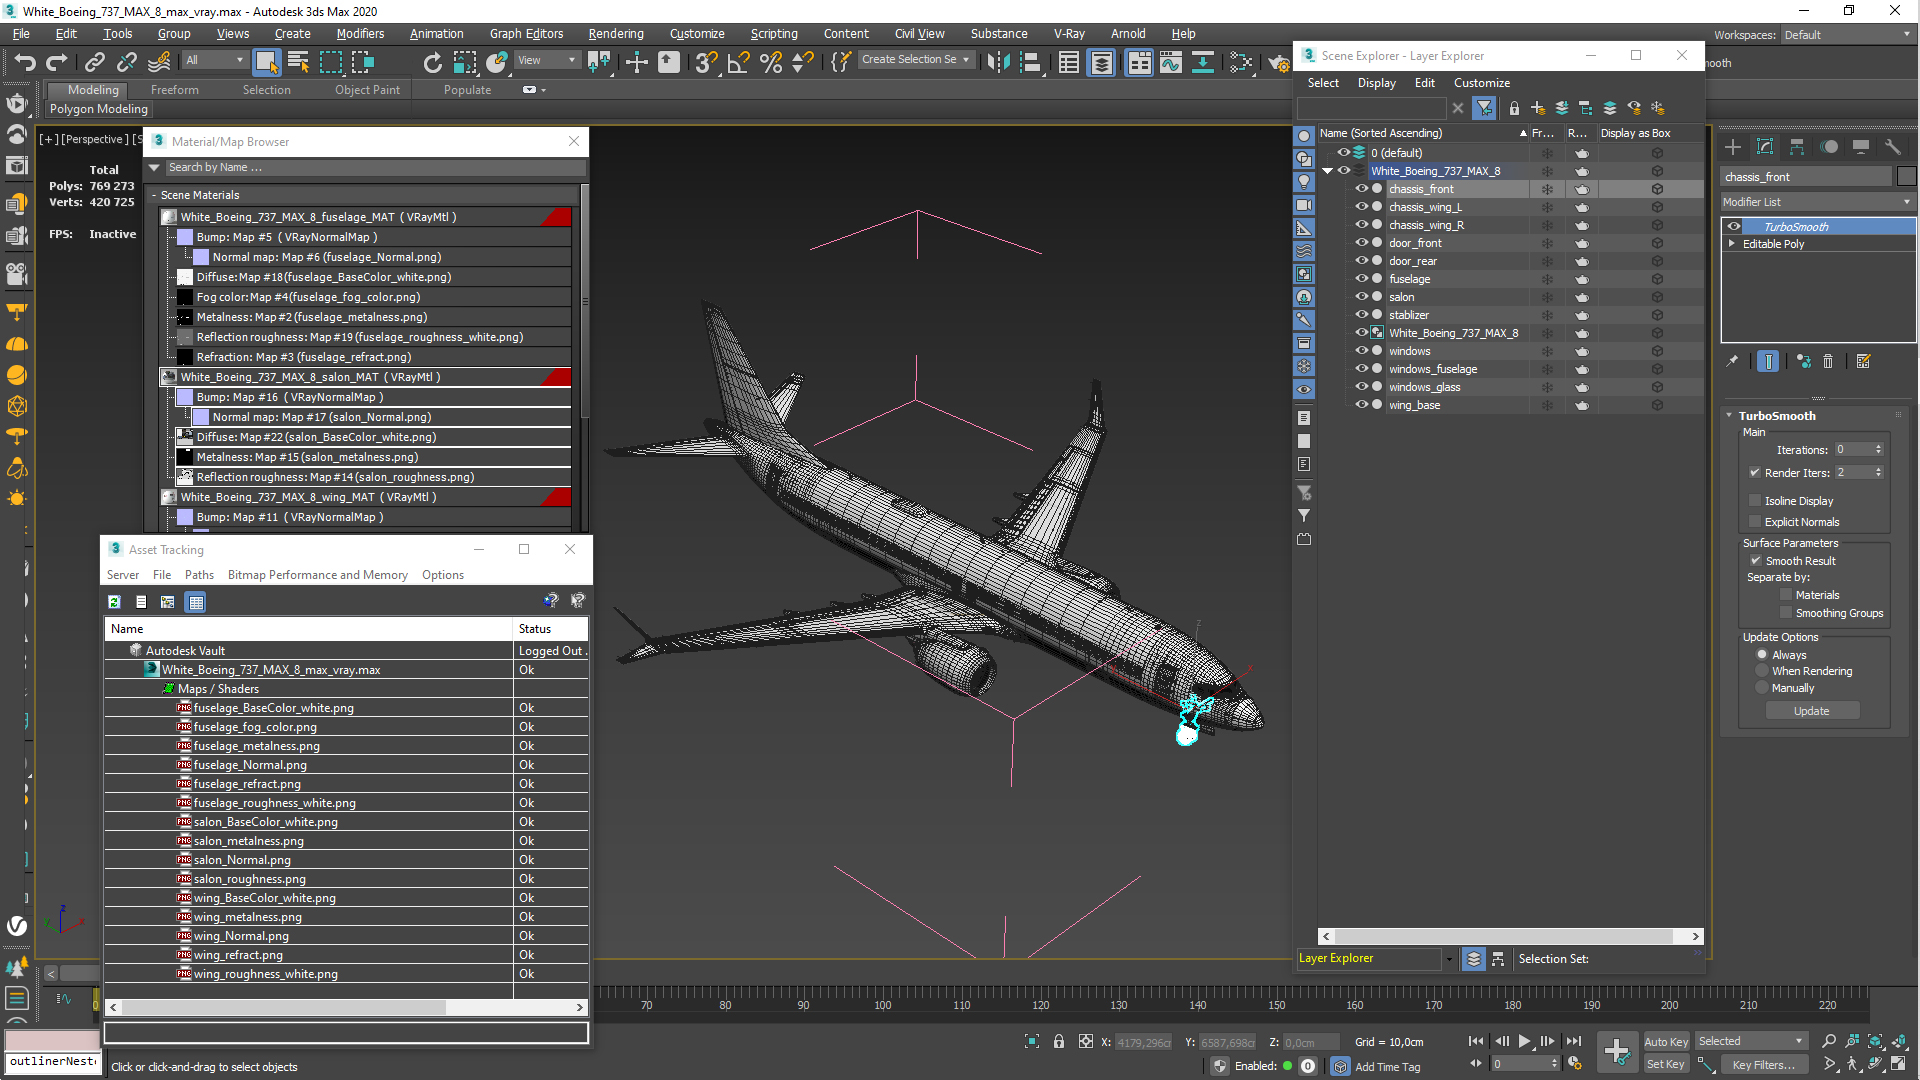Open Select by Name list tool
This screenshot has width=1920, height=1080.
click(298, 62)
